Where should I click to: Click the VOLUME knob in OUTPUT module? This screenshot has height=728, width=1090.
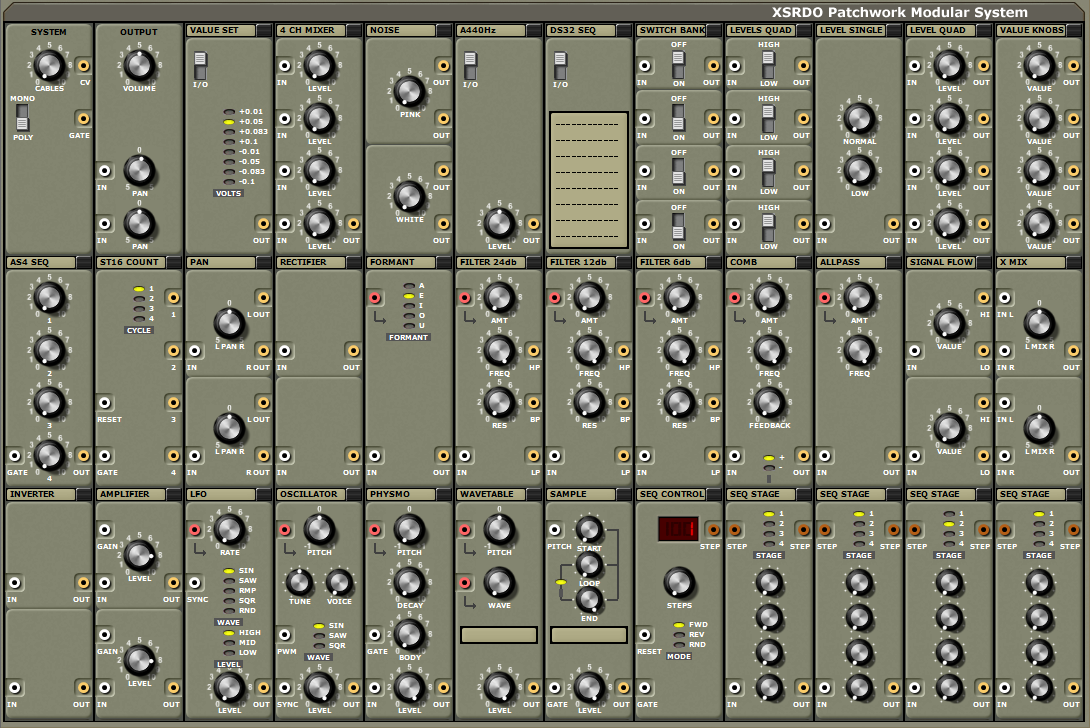click(x=139, y=65)
